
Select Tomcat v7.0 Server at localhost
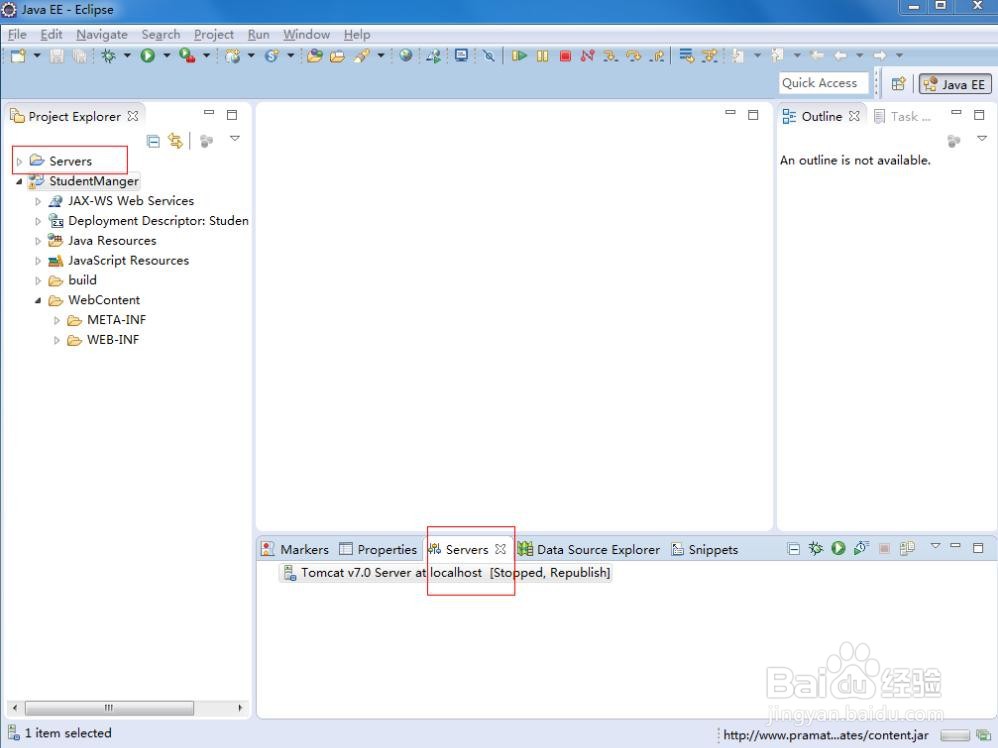pos(446,573)
